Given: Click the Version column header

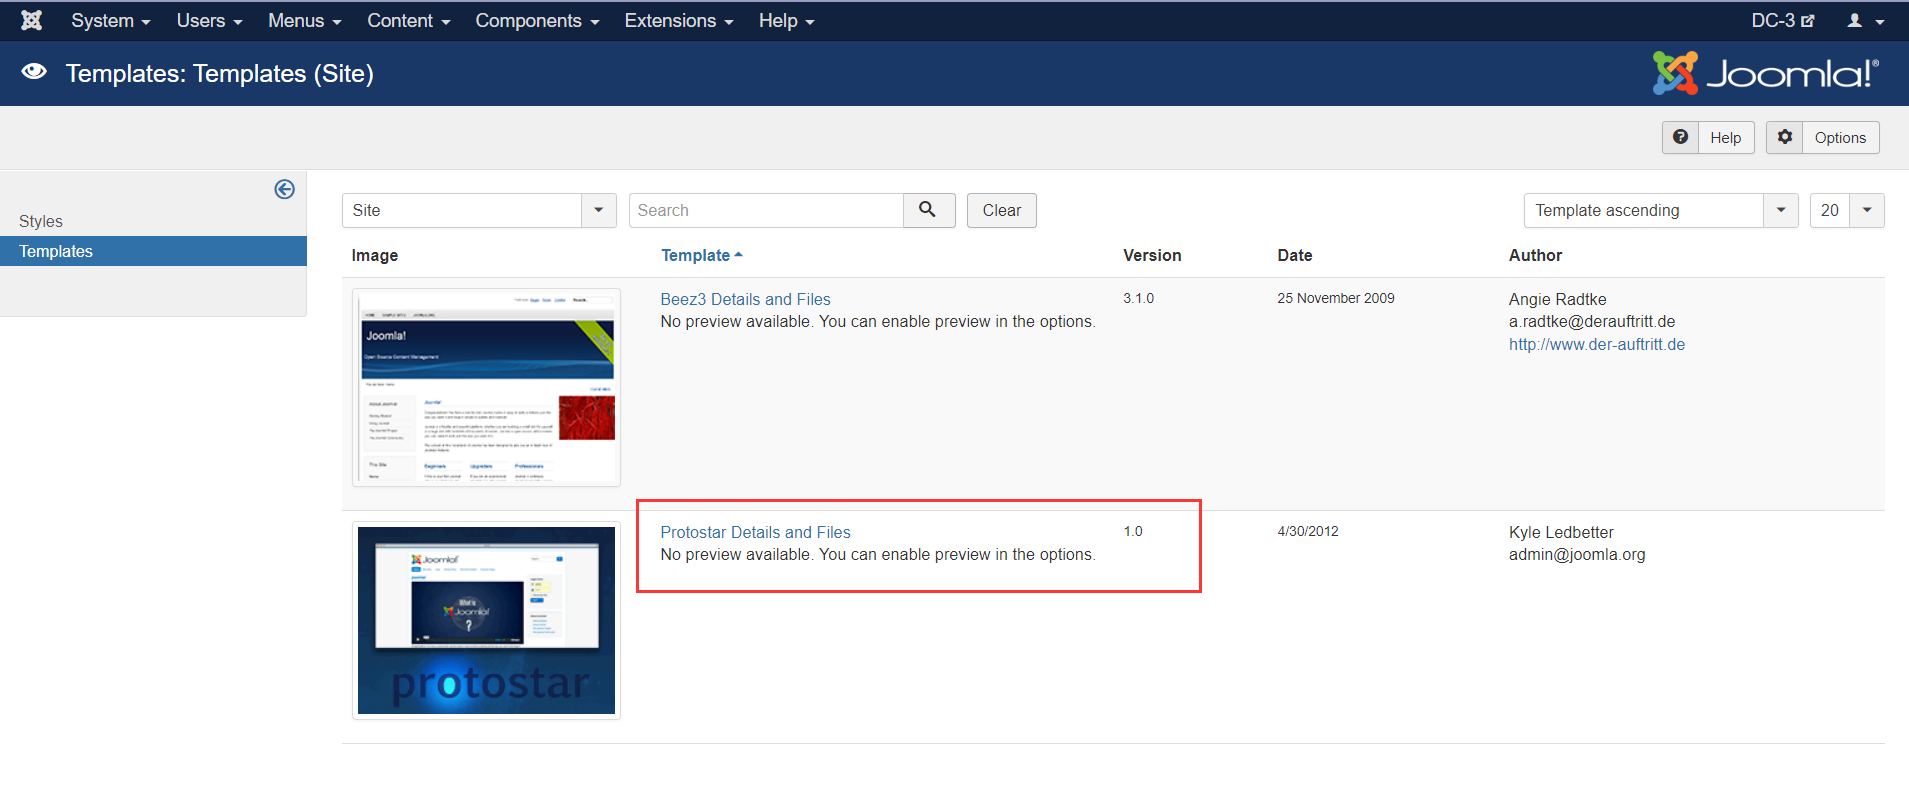Looking at the screenshot, I should tap(1152, 255).
